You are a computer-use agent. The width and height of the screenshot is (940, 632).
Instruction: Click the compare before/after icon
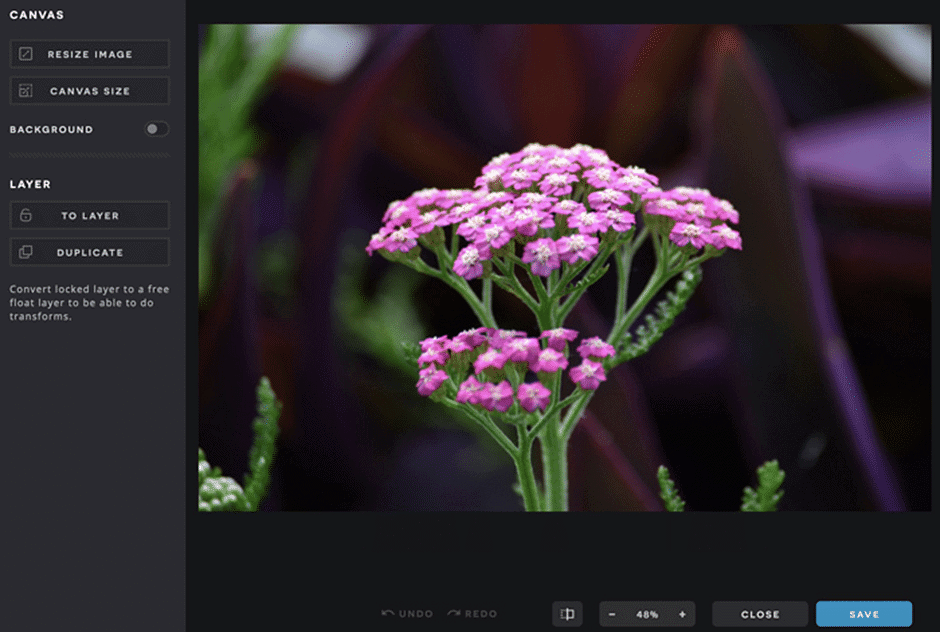567,614
